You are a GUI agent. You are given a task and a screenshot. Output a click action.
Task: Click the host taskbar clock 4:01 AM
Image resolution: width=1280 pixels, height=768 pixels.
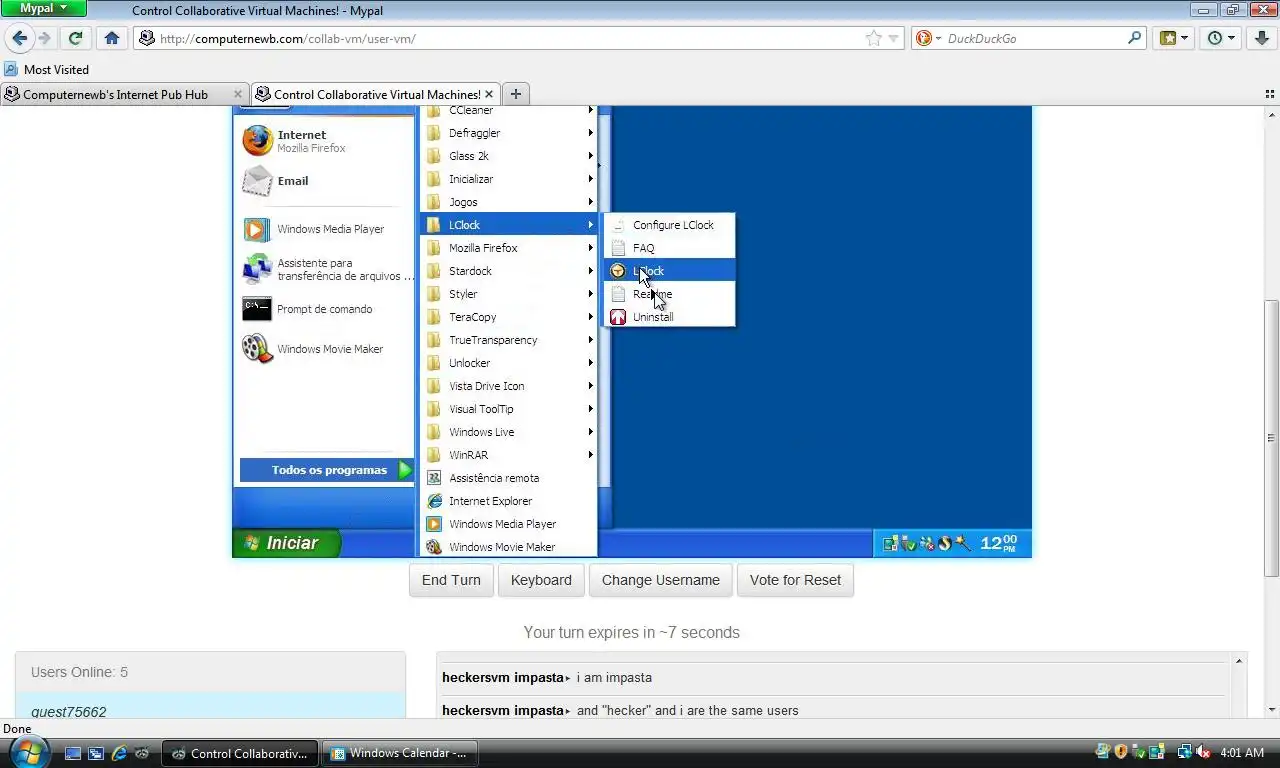(x=1242, y=752)
